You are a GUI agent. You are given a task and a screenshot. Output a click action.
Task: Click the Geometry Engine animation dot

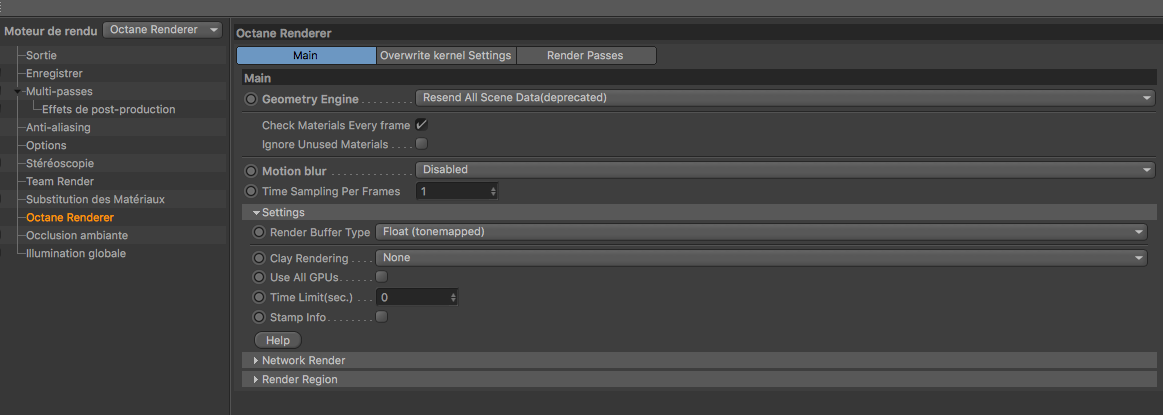251,99
